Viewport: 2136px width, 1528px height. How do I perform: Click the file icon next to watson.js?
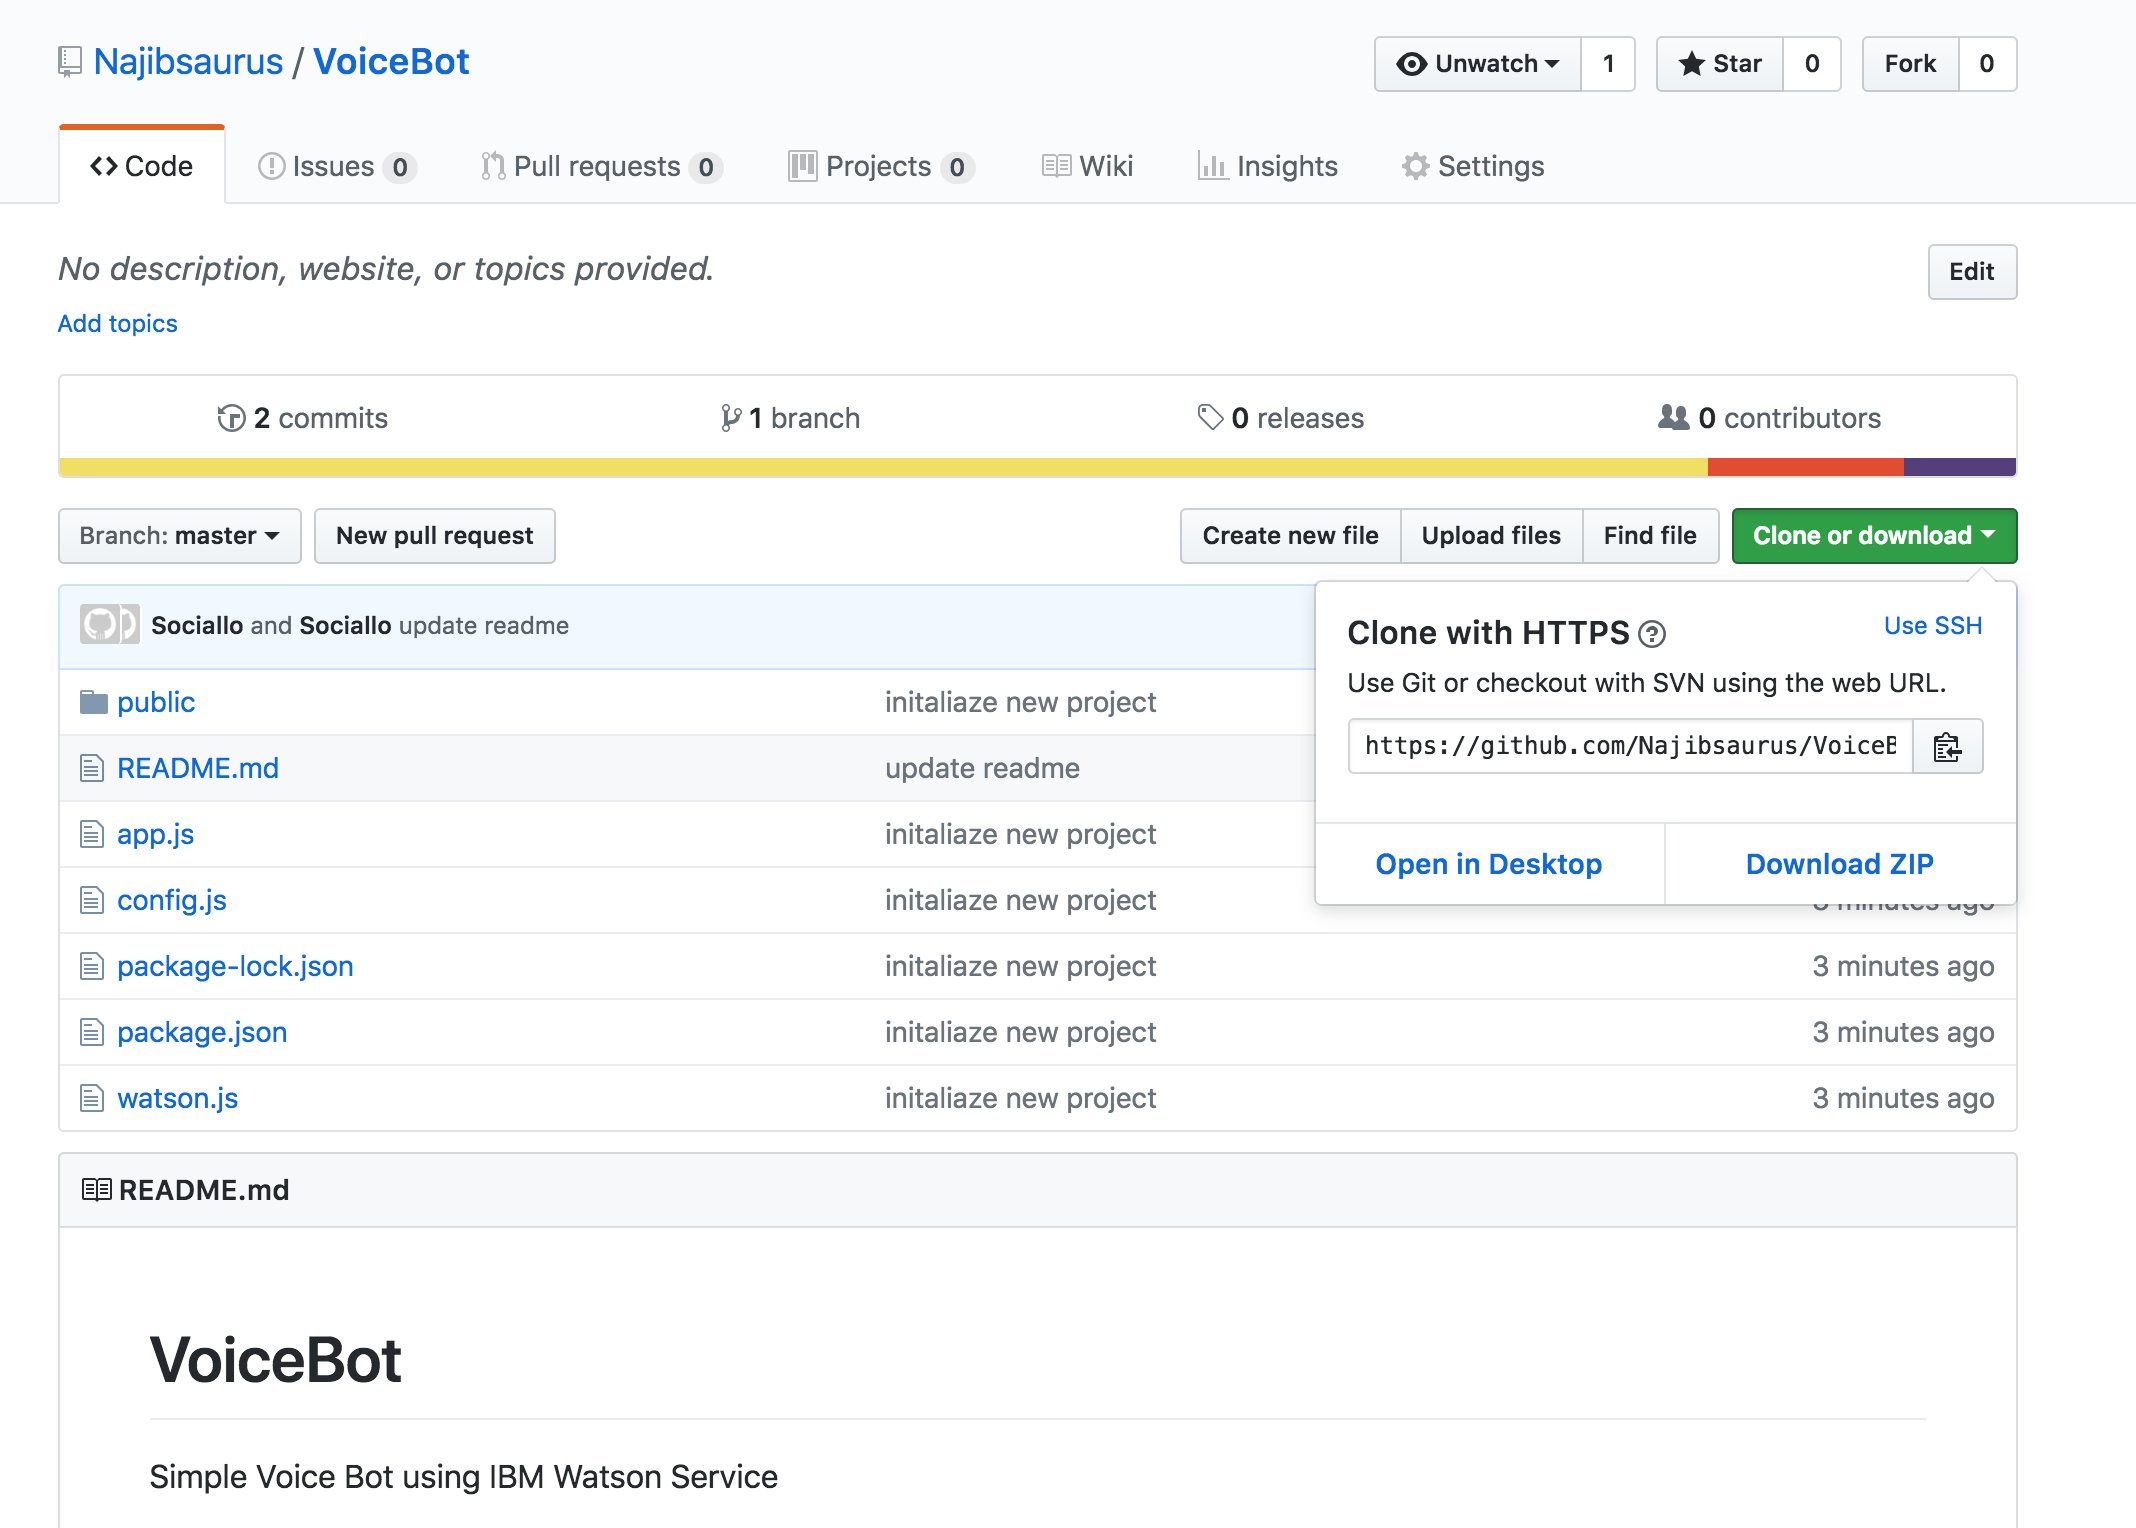coord(92,1098)
